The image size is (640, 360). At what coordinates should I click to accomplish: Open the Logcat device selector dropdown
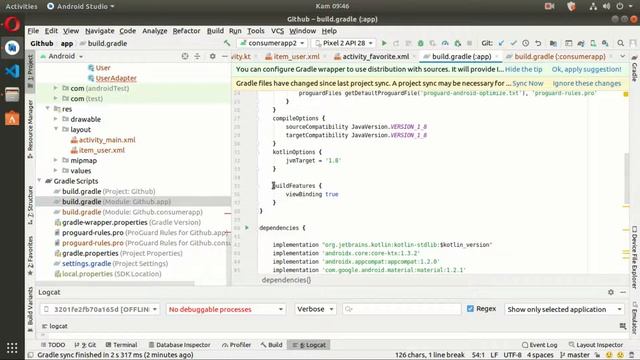(x=100, y=309)
